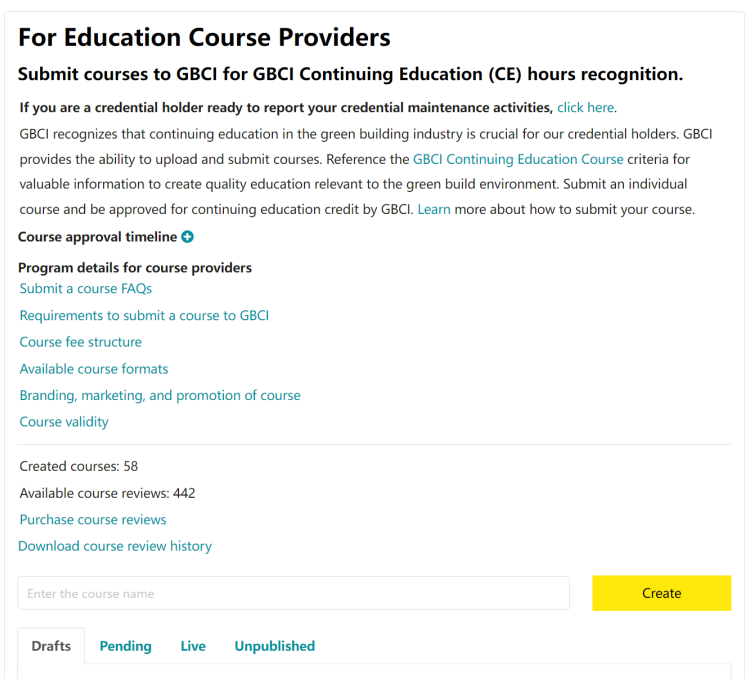View the Unpublished tab
This screenshot has width=748, height=679.
pos(275,646)
